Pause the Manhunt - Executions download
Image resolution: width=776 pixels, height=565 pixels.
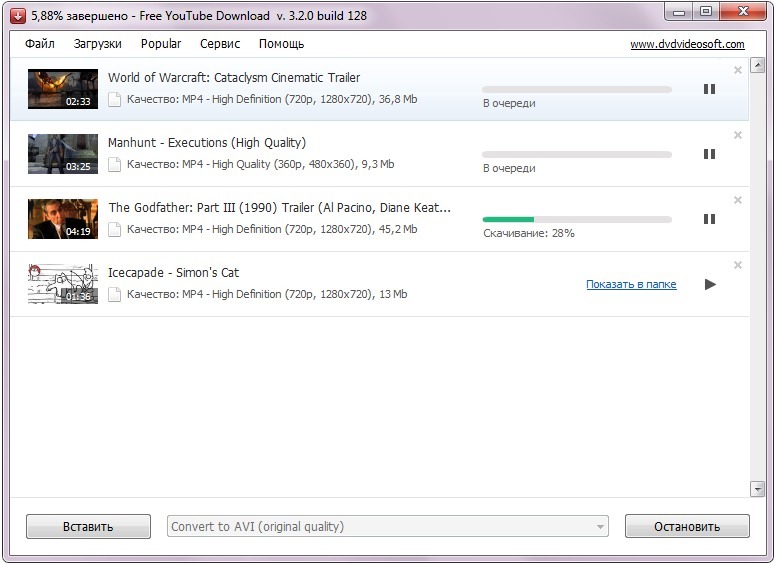click(709, 154)
